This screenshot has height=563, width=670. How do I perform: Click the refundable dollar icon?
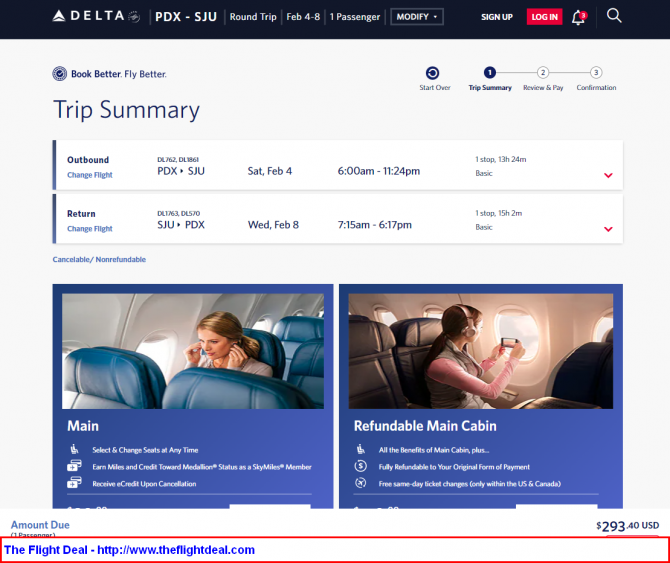coord(361,466)
